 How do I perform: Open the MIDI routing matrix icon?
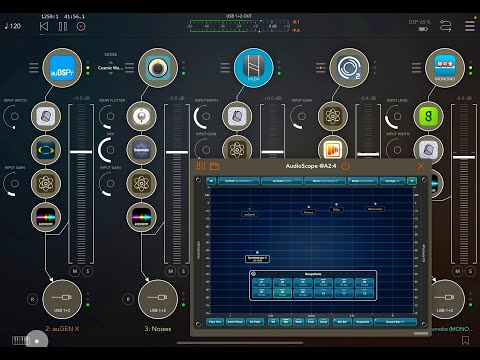tap(445, 26)
